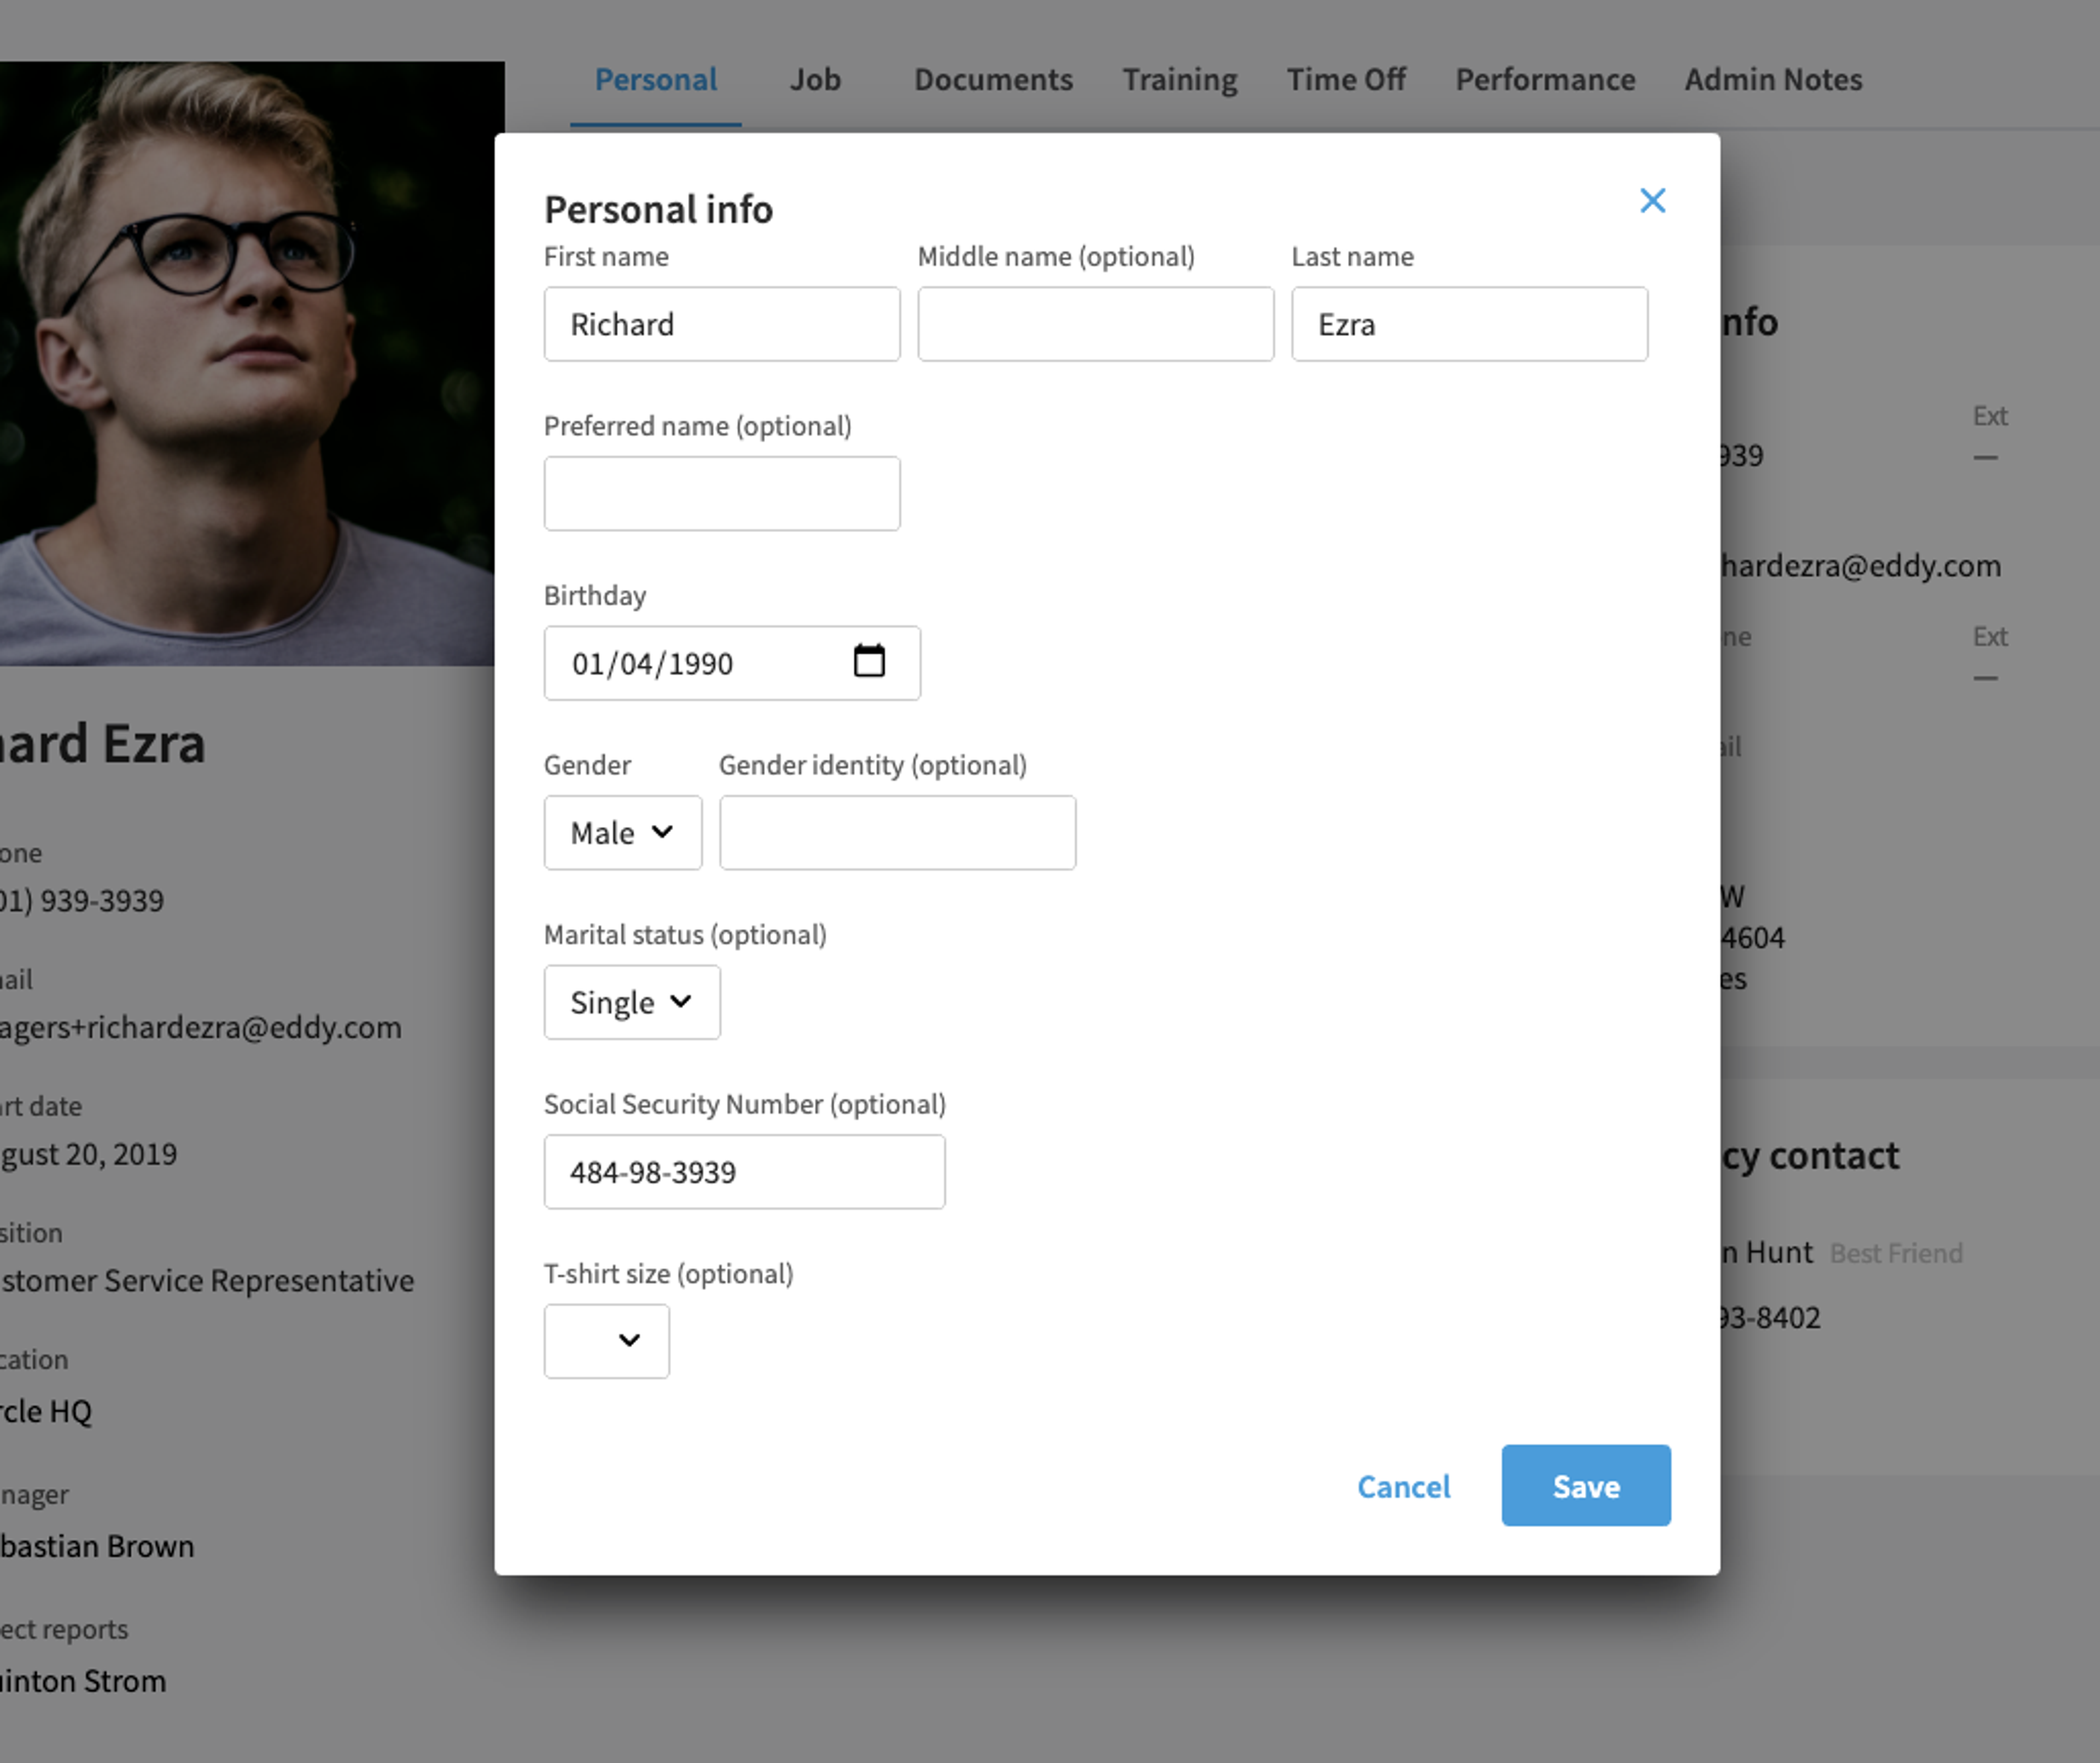Expand the Gender dropdown showing Male
Viewport: 2100px width, 1763px height.
tap(622, 832)
